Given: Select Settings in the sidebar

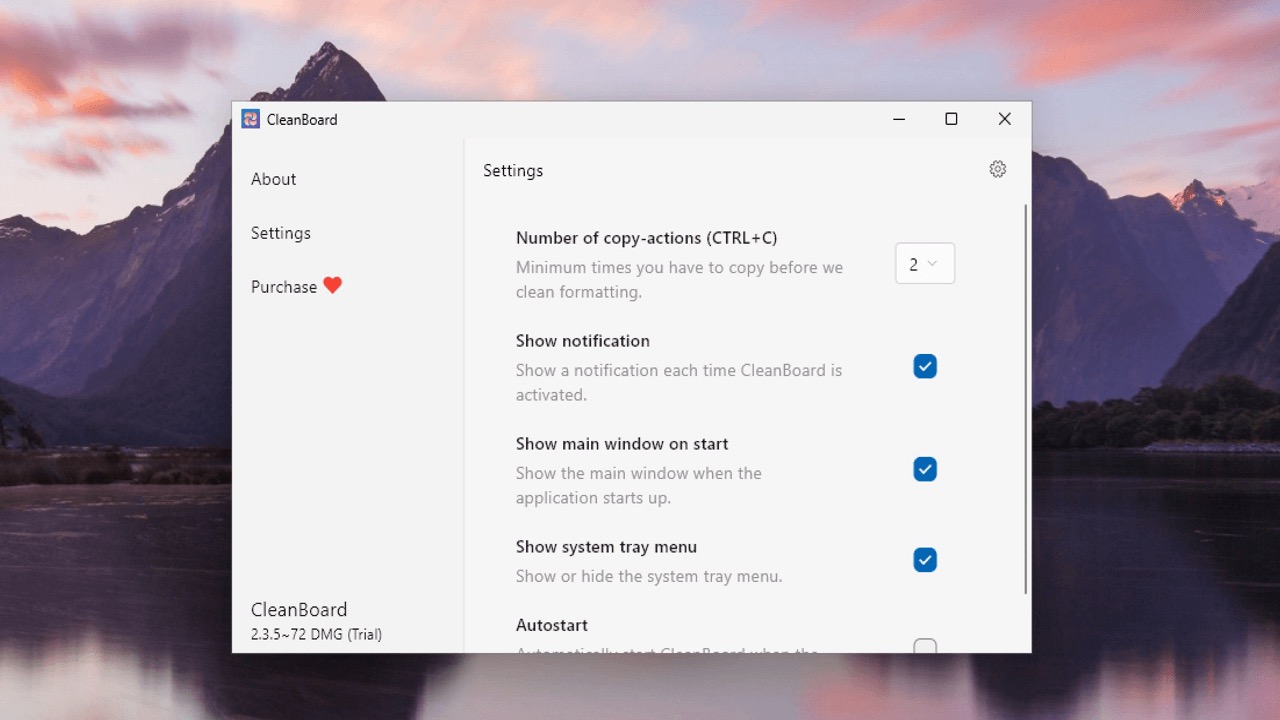Looking at the screenshot, I should coord(281,233).
